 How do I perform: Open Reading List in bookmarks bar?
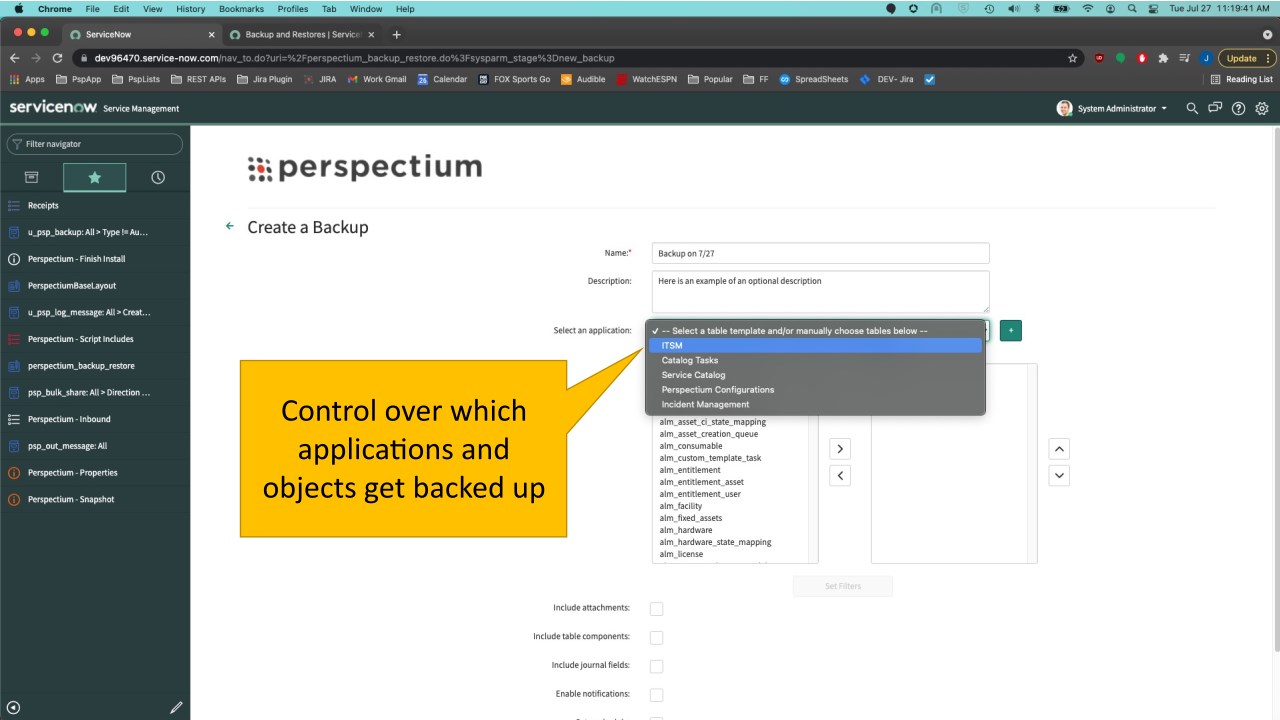(1241, 79)
